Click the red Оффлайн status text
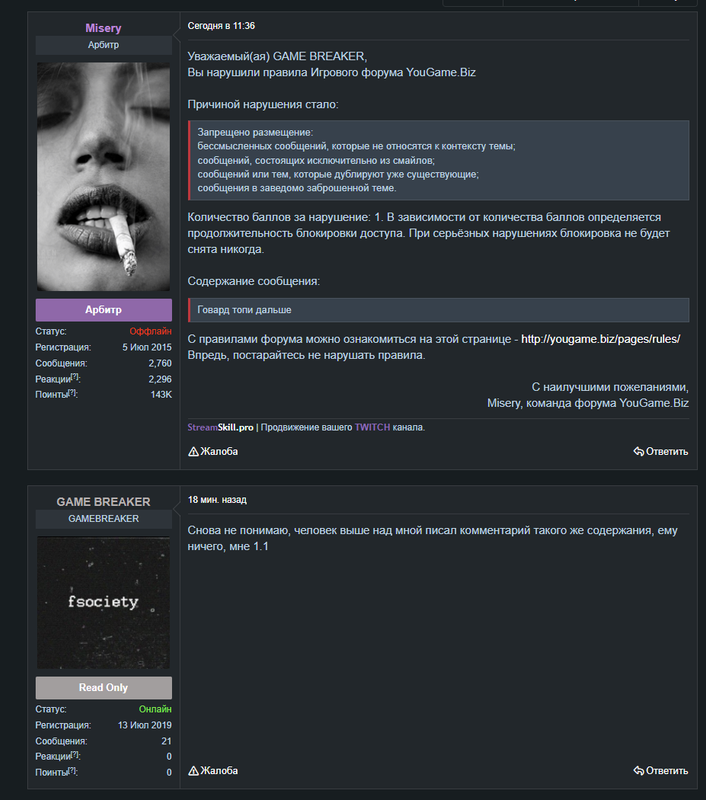Screen dimensions: 706x800 click(x=150, y=331)
